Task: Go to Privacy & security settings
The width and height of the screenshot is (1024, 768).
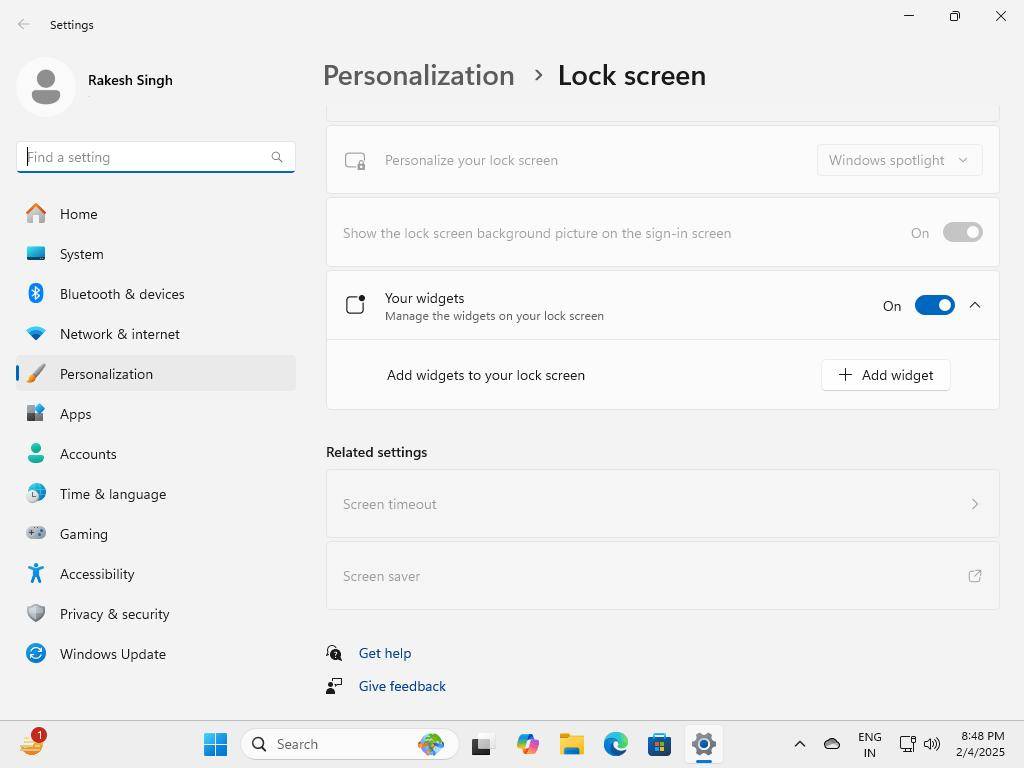Action: pyautogui.click(x=155, y=614)
